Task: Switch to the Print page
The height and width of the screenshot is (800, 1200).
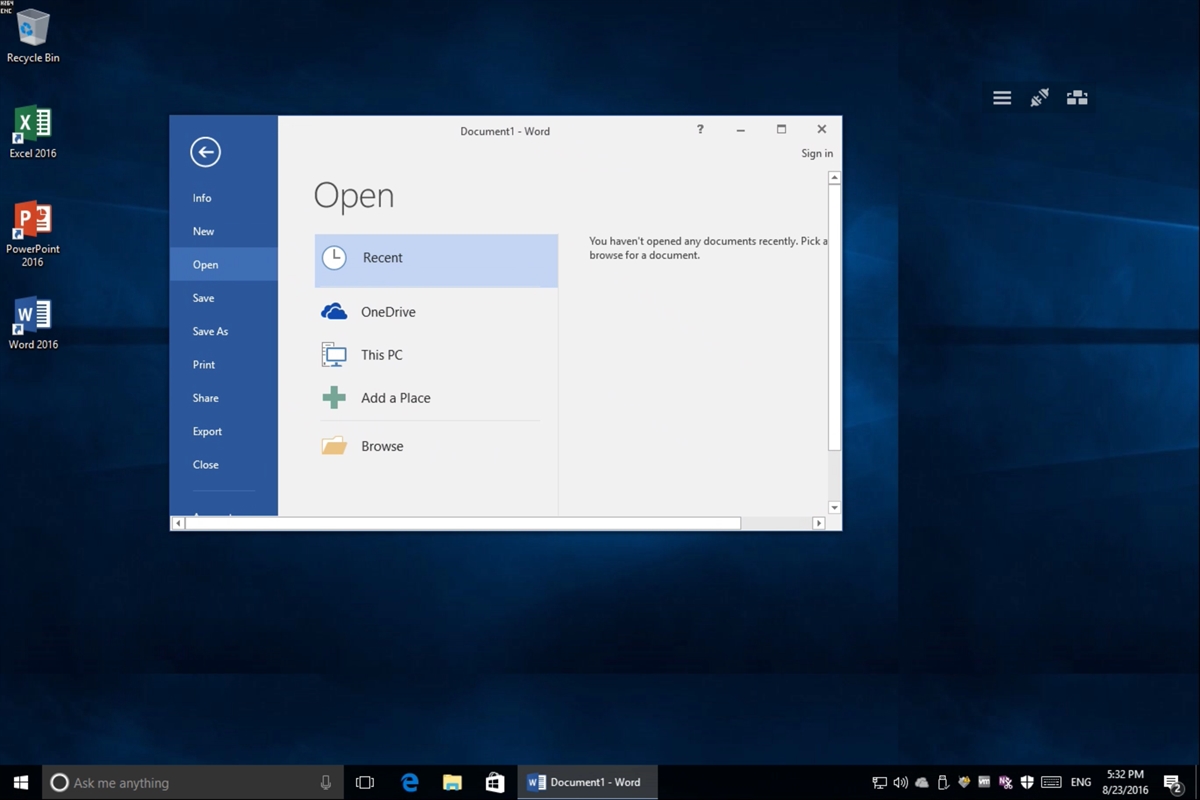Action: coord(204,365)
